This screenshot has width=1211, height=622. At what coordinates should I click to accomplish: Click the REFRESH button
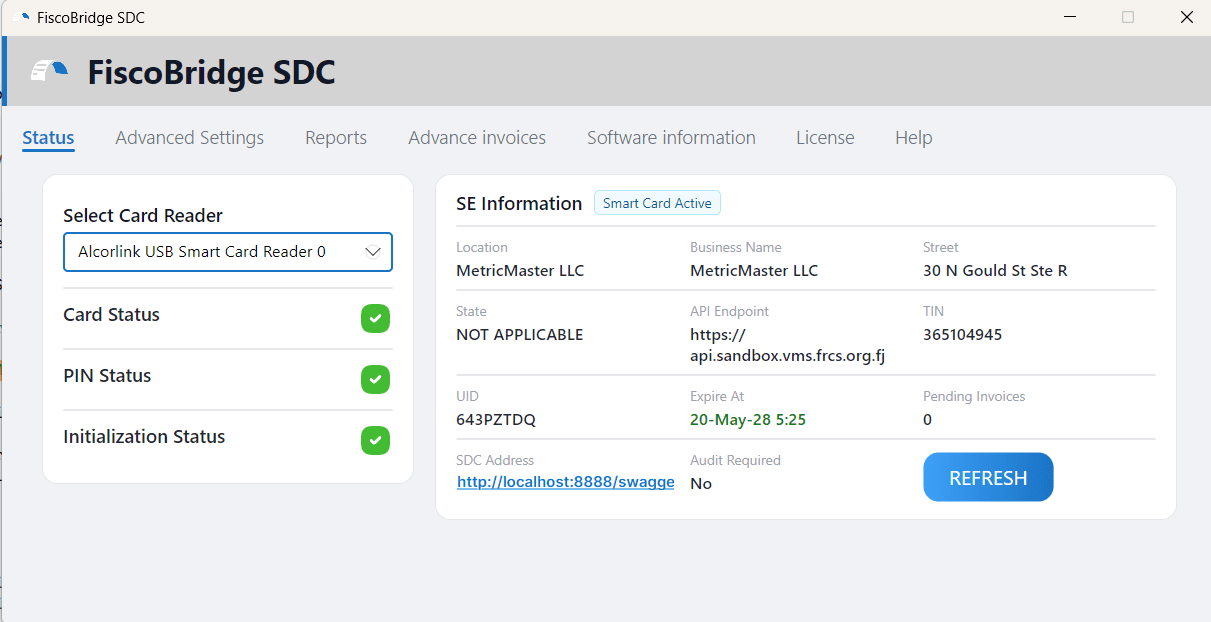coord(988,477)
